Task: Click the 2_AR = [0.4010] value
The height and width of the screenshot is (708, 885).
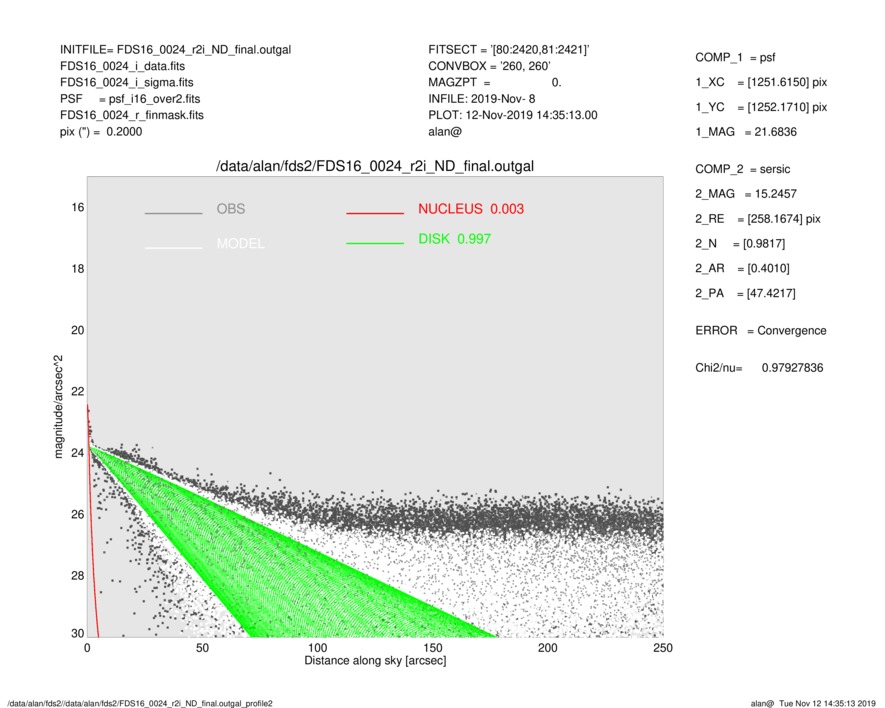Action: tap(742, 269)
